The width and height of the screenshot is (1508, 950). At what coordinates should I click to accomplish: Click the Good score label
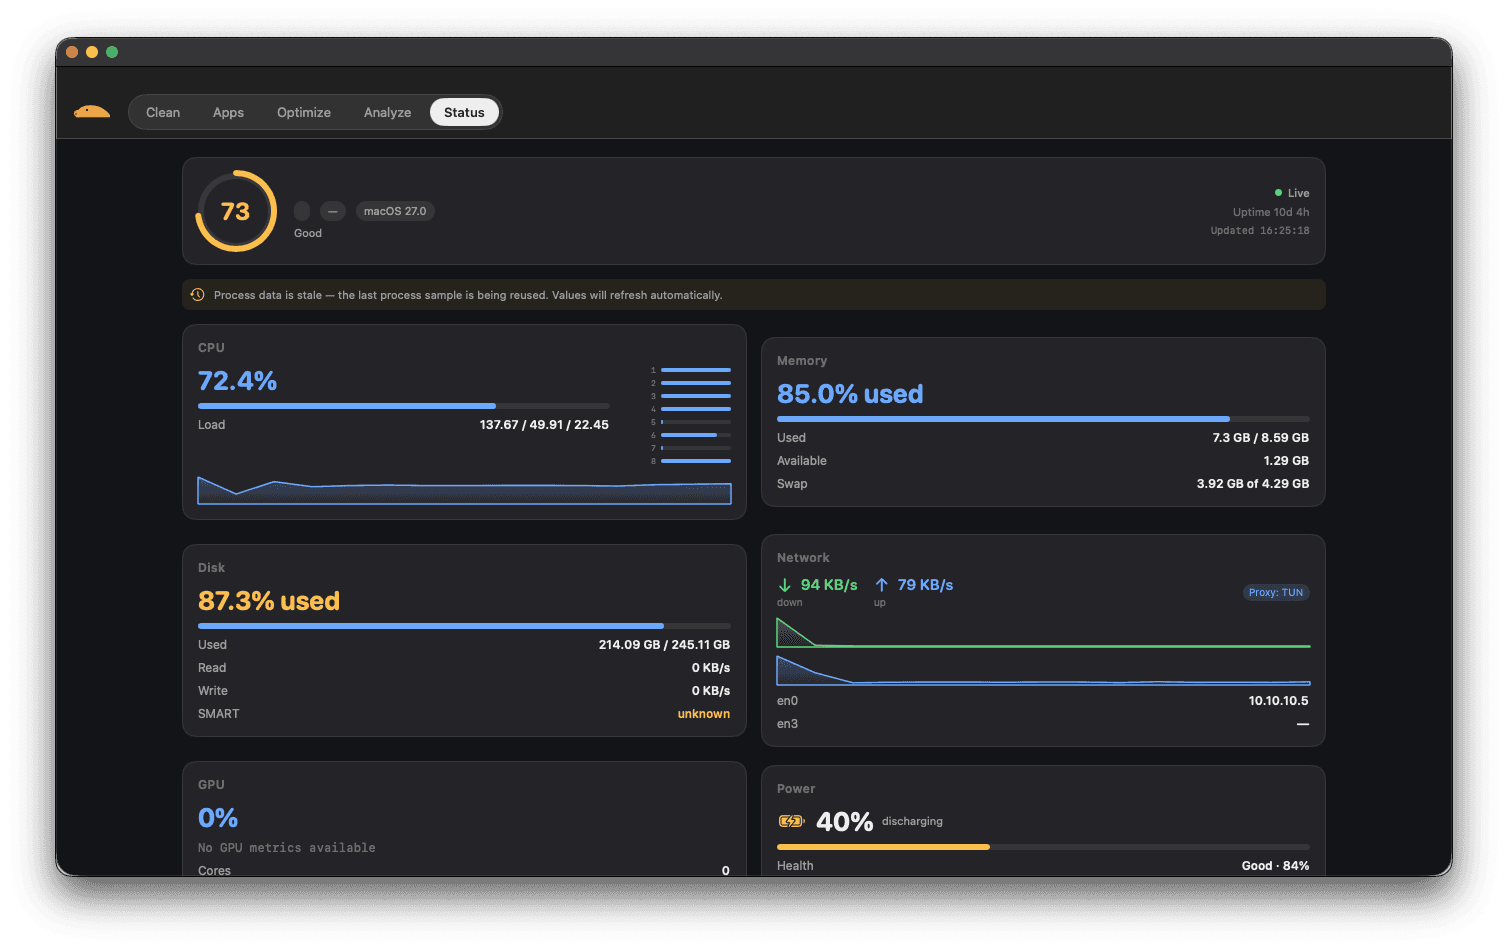coord(308,233)
